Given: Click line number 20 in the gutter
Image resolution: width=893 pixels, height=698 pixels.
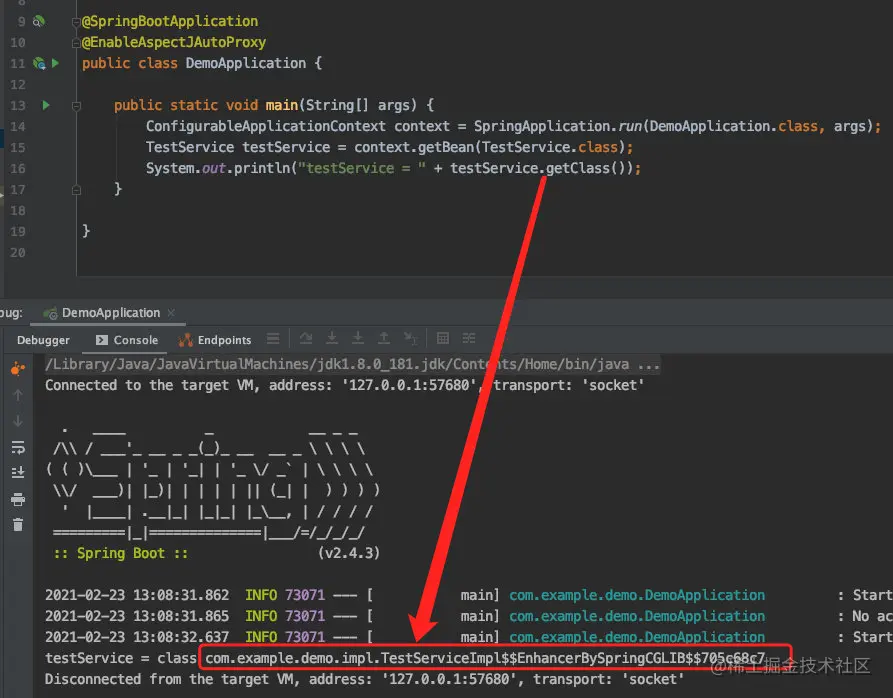Looking at the screenshot, I should point(18,253).
